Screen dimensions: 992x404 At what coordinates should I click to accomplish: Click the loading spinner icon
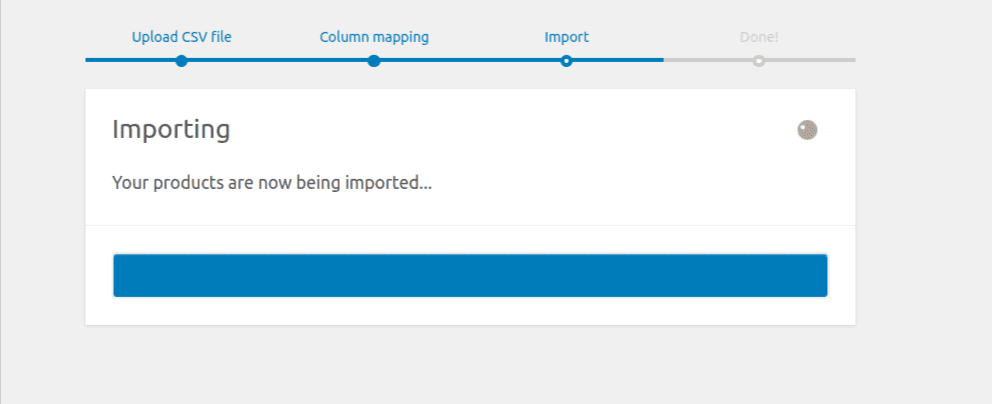(807, 130)
